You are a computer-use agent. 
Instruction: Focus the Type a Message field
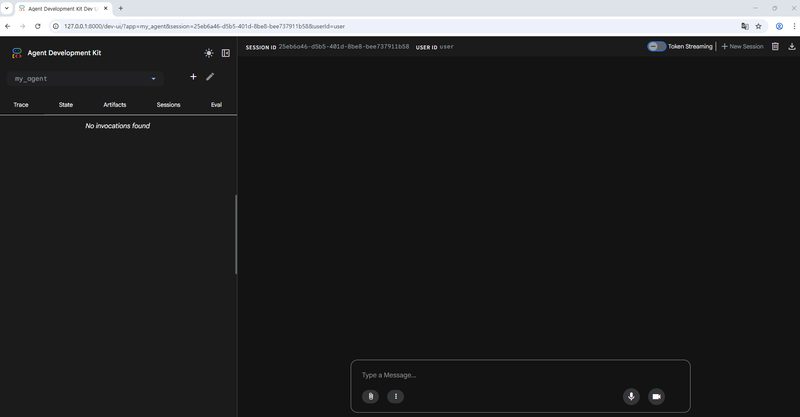[520, 375]
